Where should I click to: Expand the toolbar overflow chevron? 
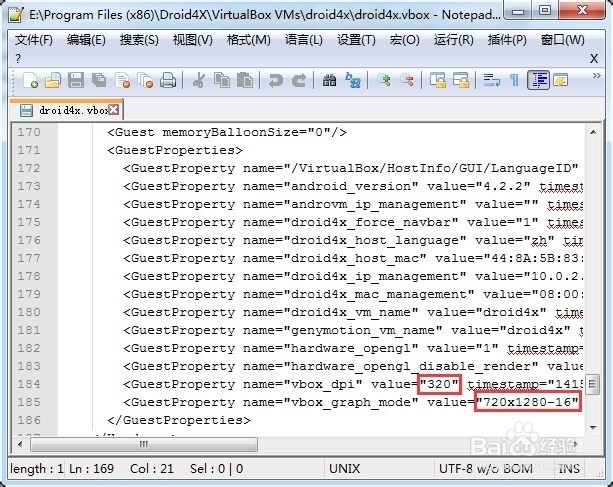pos(596,76)
